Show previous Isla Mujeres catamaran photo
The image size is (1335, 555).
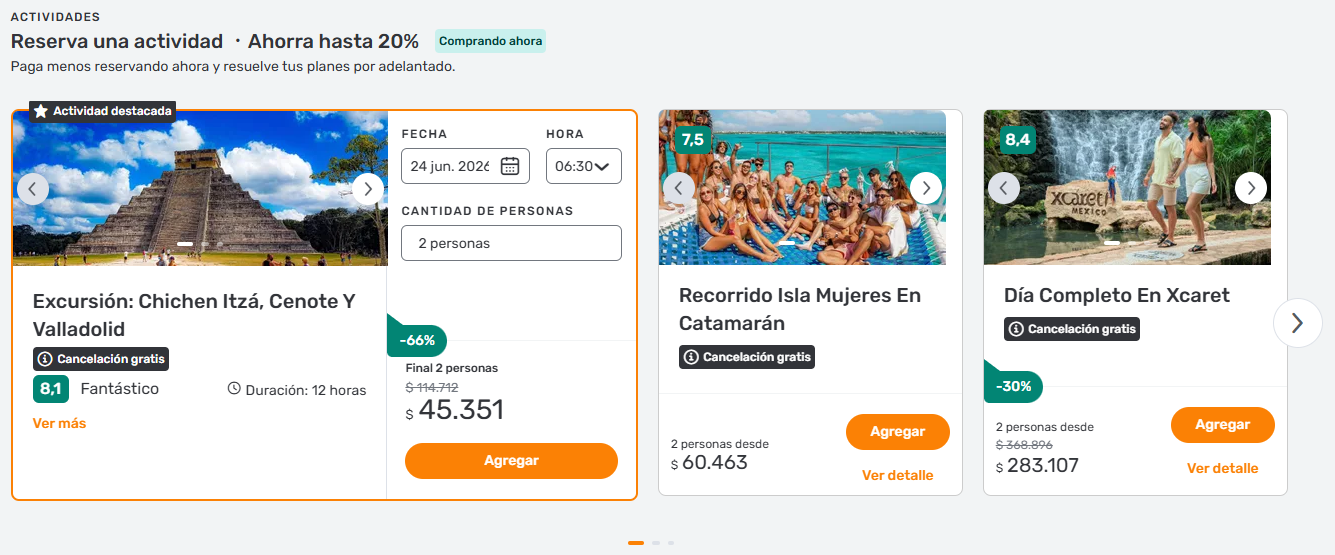click(679, 187)
